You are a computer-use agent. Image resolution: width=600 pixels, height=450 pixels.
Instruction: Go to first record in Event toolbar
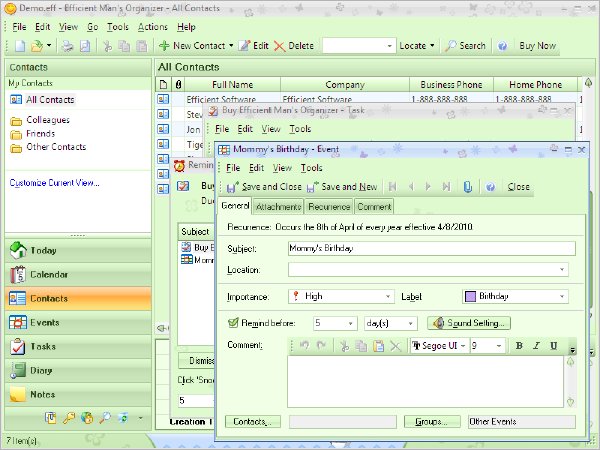(392, 187)
